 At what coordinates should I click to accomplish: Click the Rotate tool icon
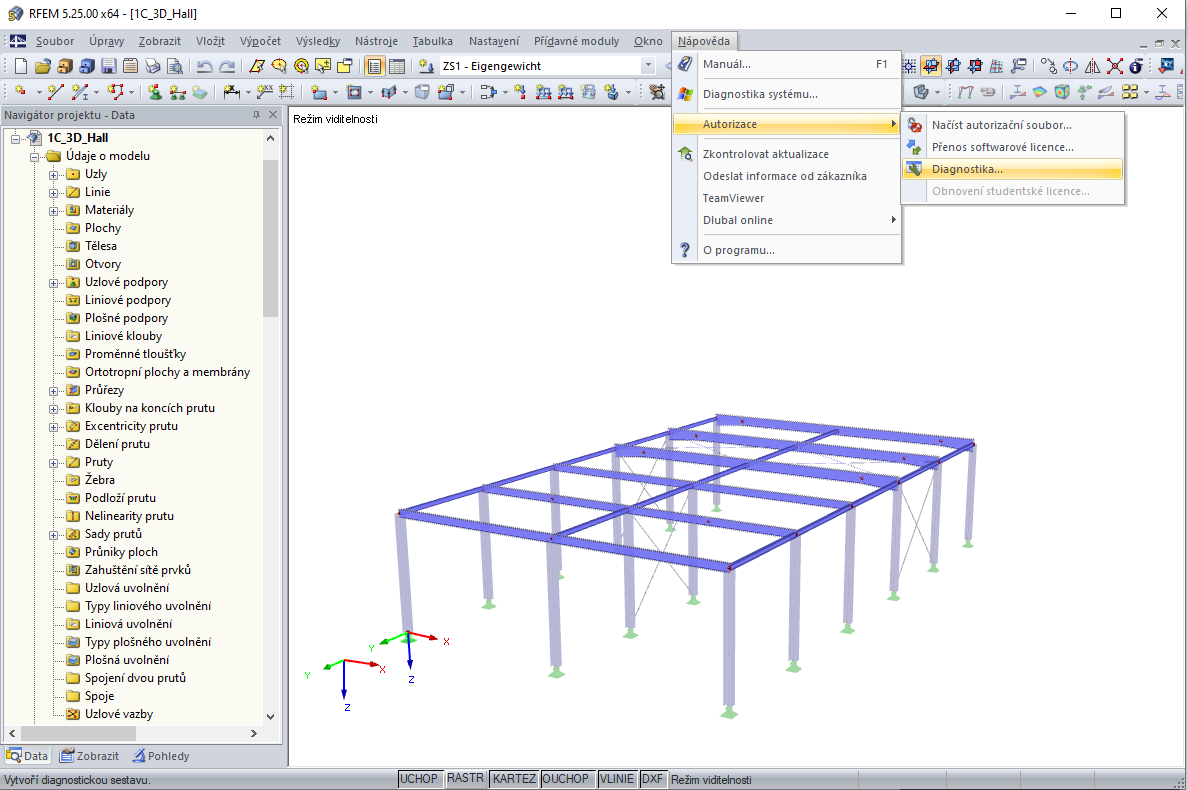(x=1071, y=66)
